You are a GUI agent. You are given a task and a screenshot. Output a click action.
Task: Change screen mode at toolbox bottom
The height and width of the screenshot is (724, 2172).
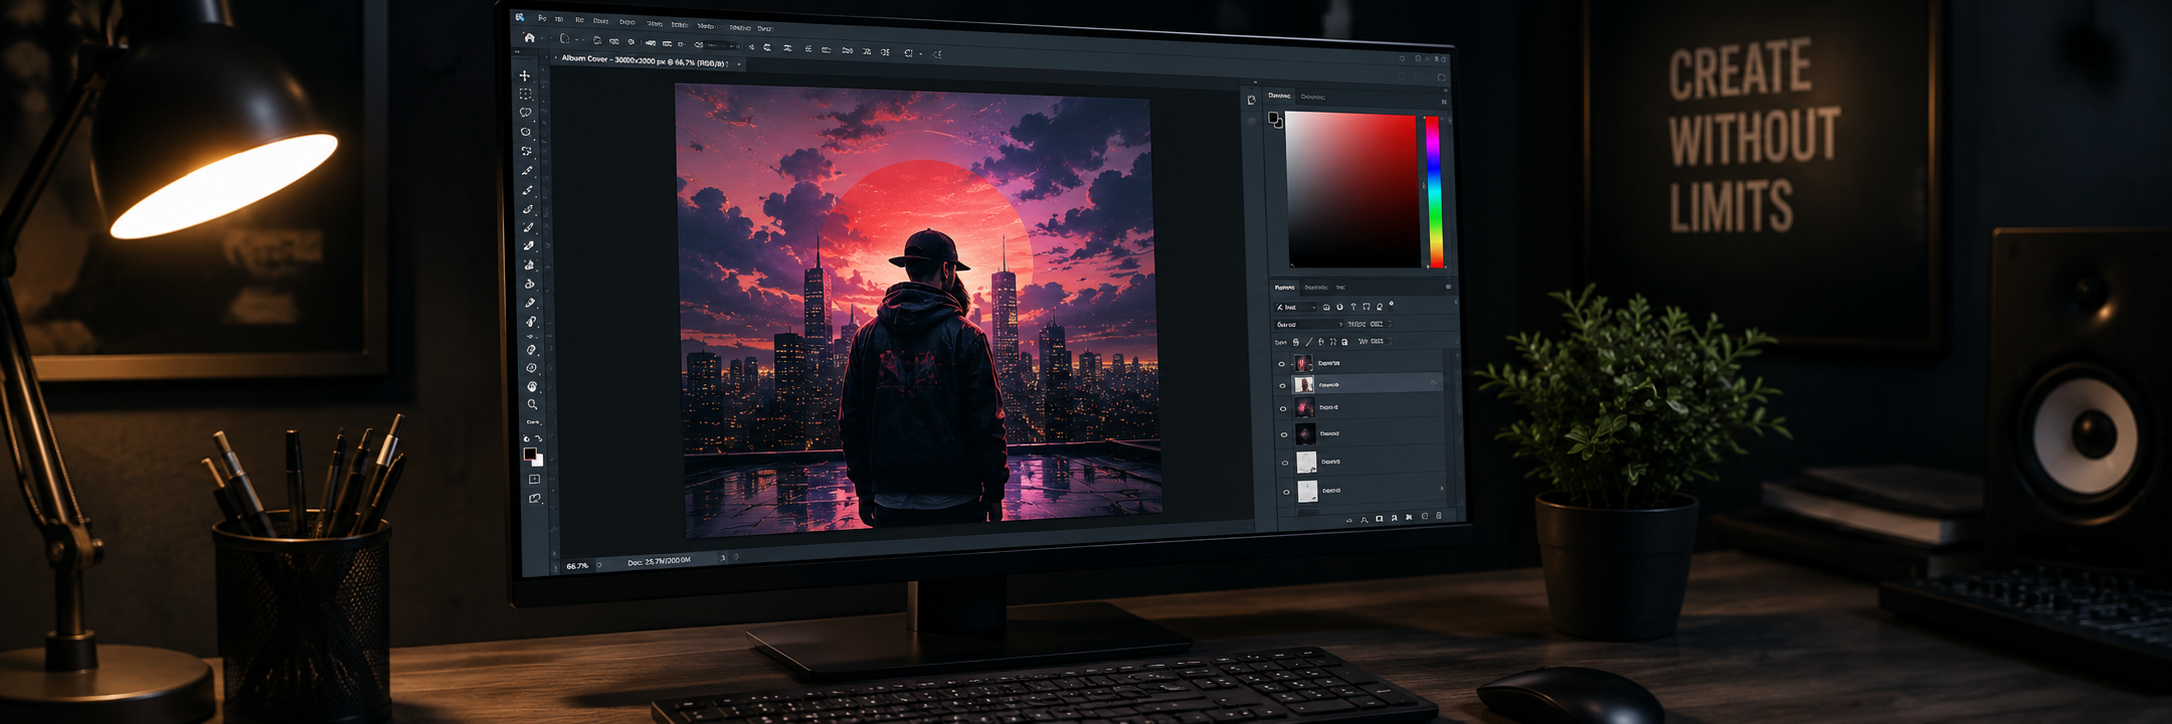tap(534, 499)
